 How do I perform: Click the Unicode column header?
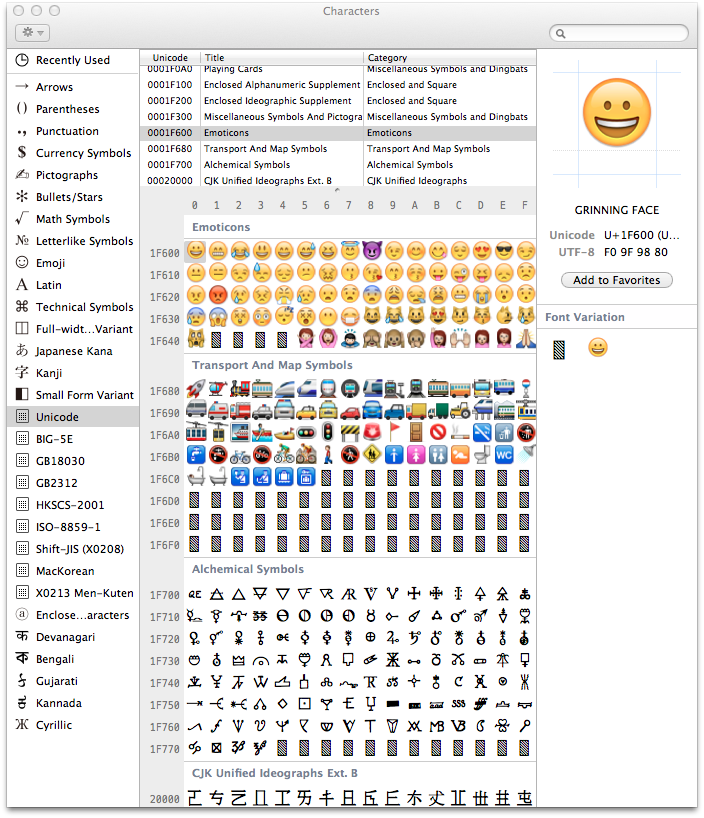coord(170,57)
